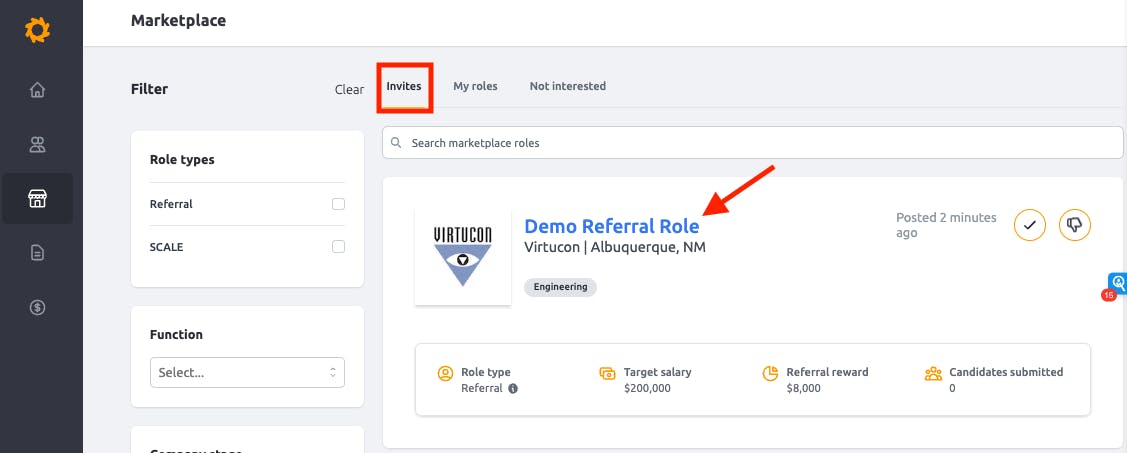Click the Role types heading

coord(182,160)
